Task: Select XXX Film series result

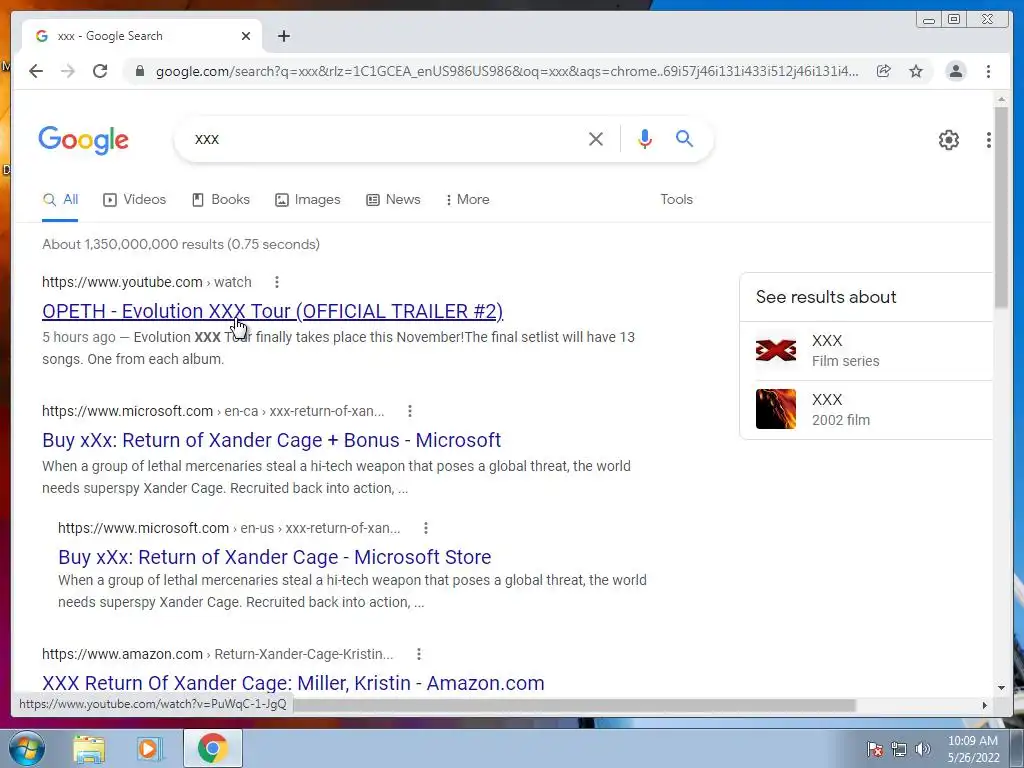Action: 866,351
